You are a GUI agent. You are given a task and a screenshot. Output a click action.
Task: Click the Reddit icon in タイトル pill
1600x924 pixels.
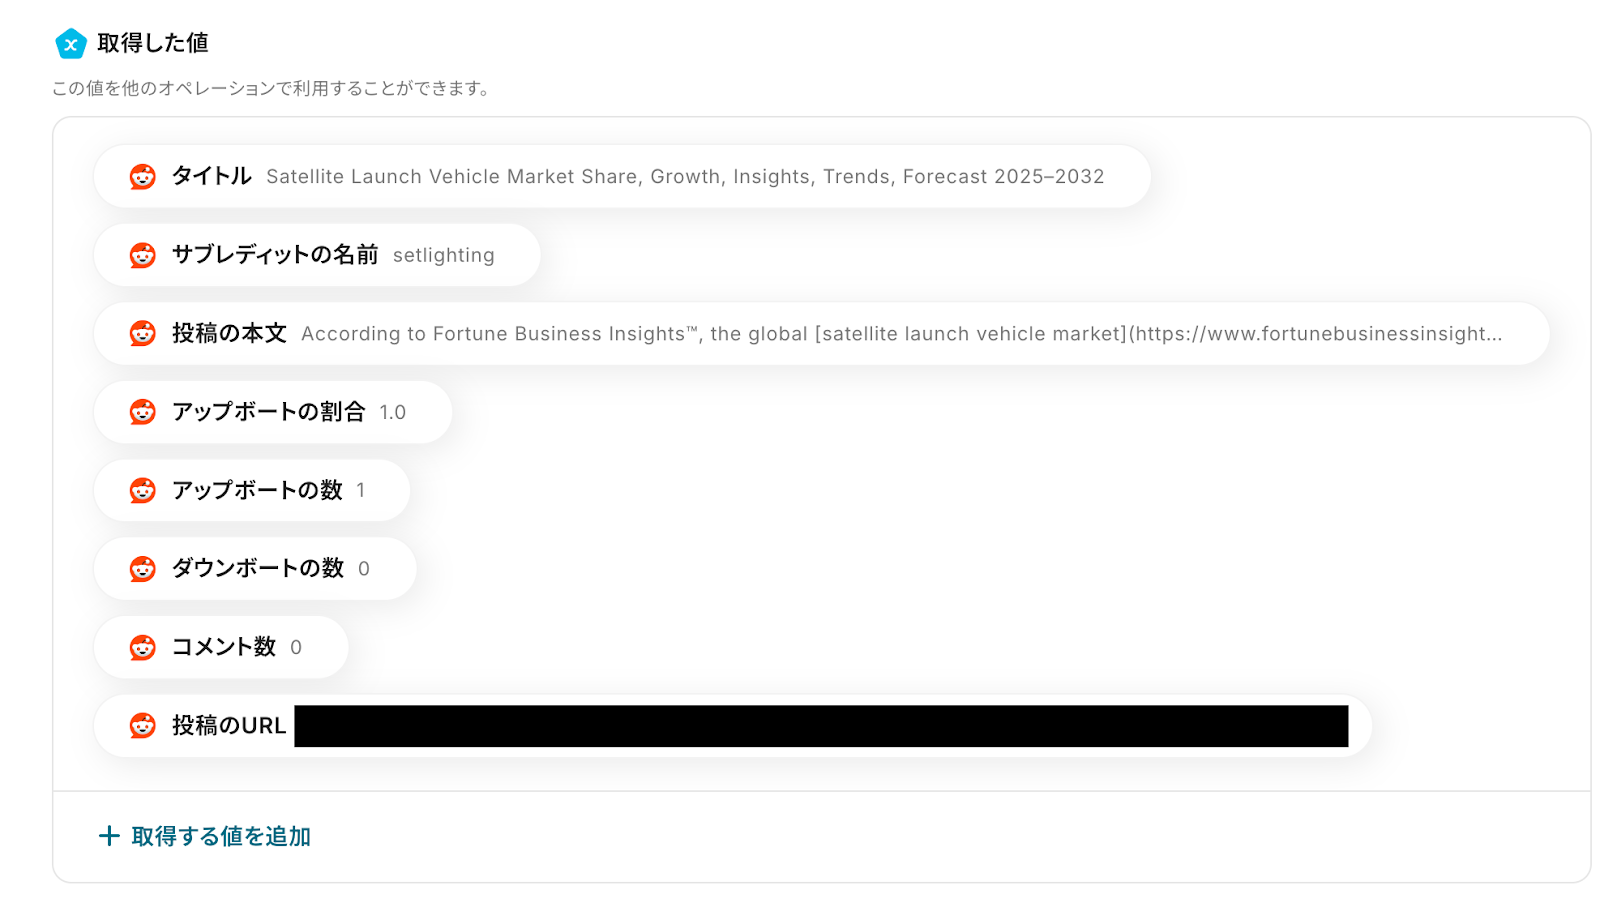point(143,177)
